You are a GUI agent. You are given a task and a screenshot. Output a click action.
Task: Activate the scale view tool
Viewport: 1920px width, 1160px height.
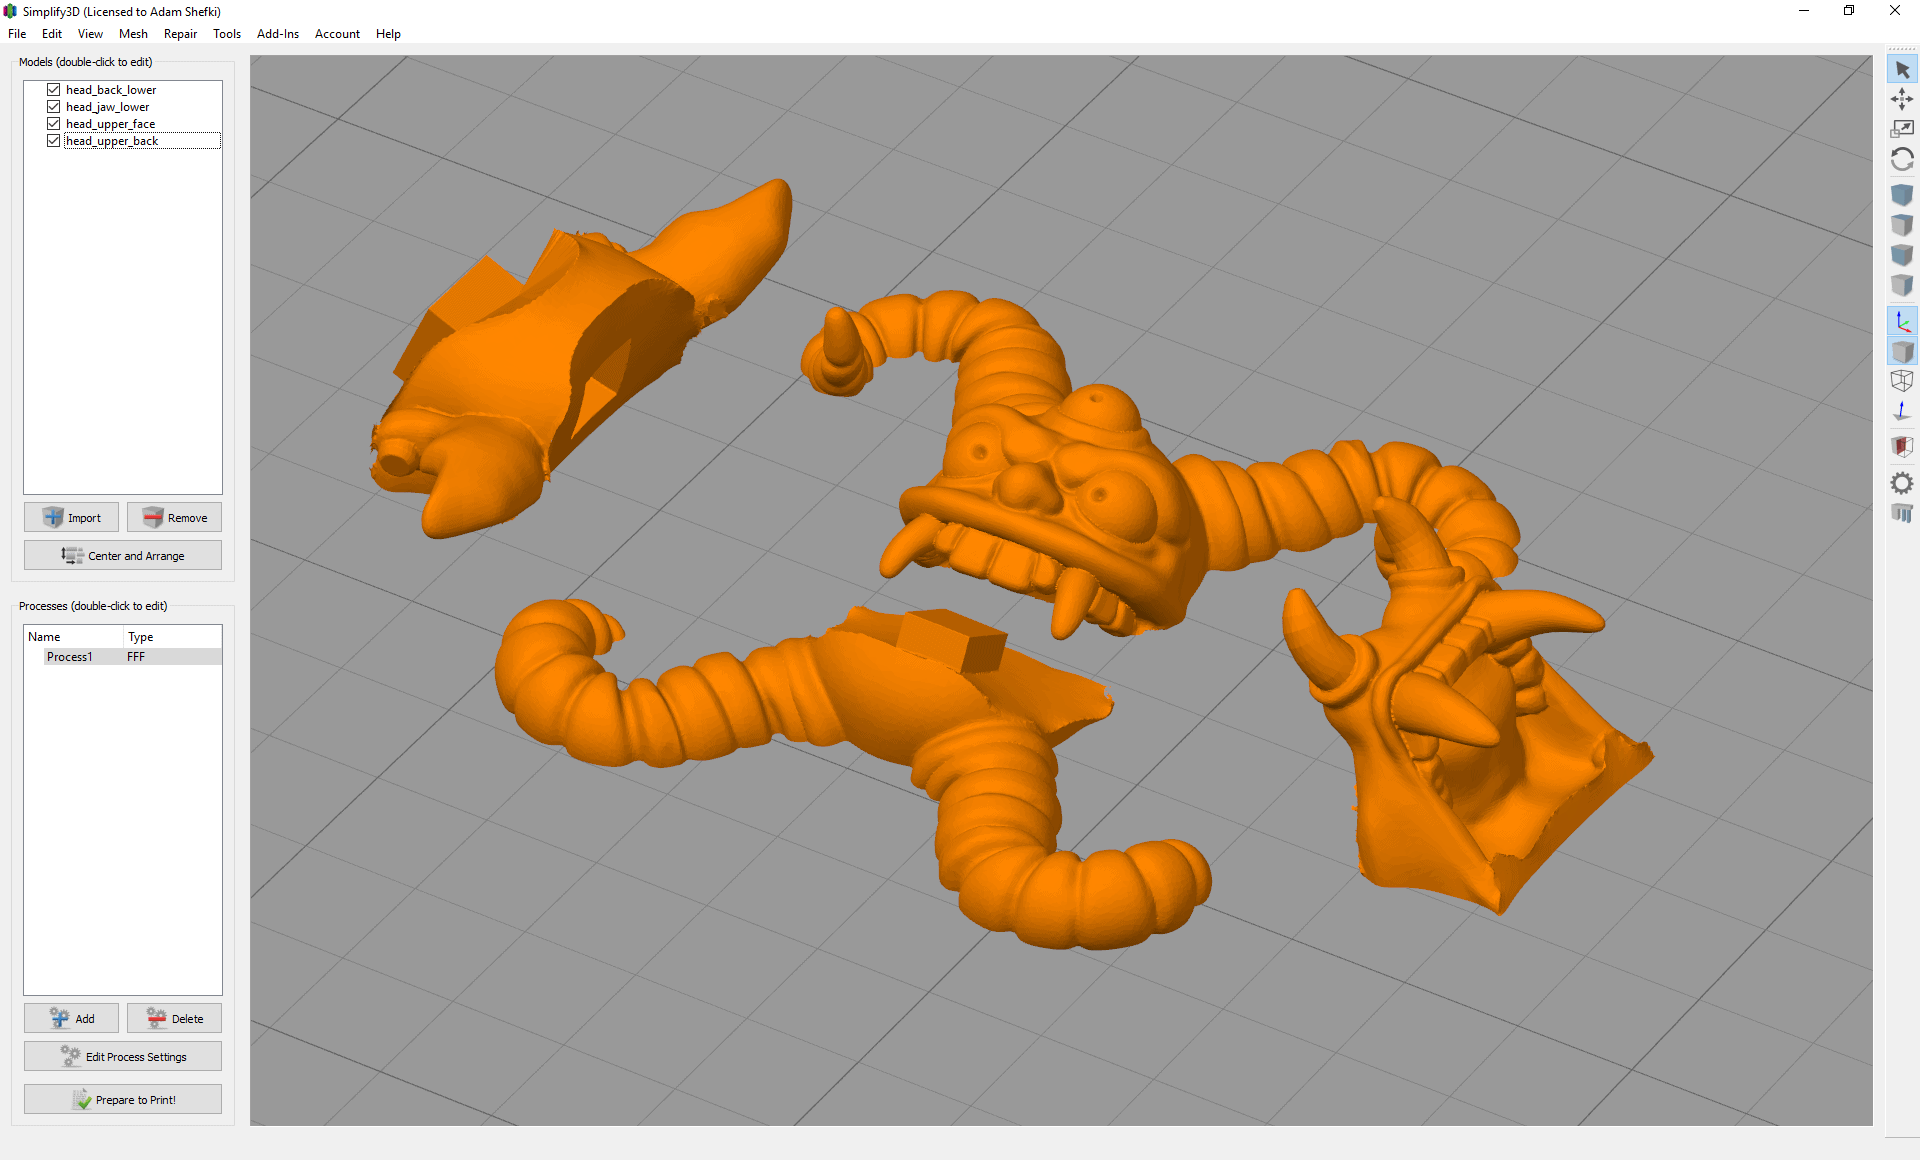click(1902, 129)
